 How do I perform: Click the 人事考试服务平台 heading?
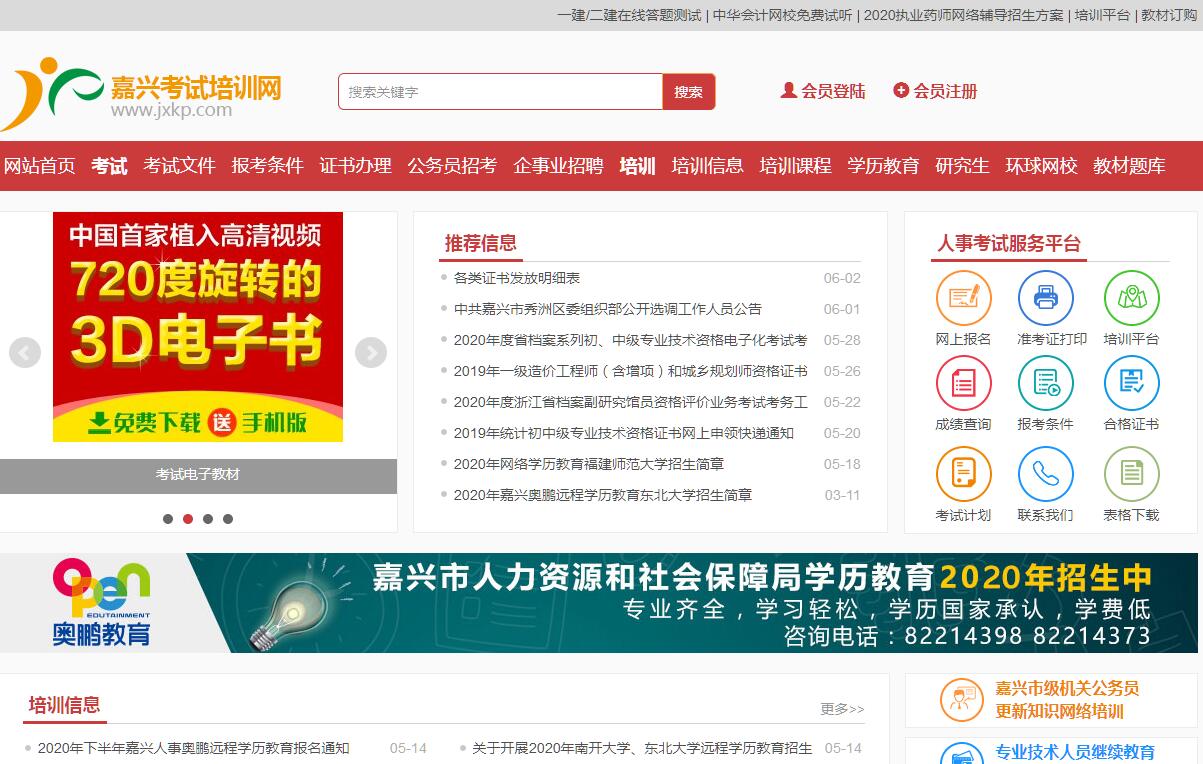coord(1009,244)
